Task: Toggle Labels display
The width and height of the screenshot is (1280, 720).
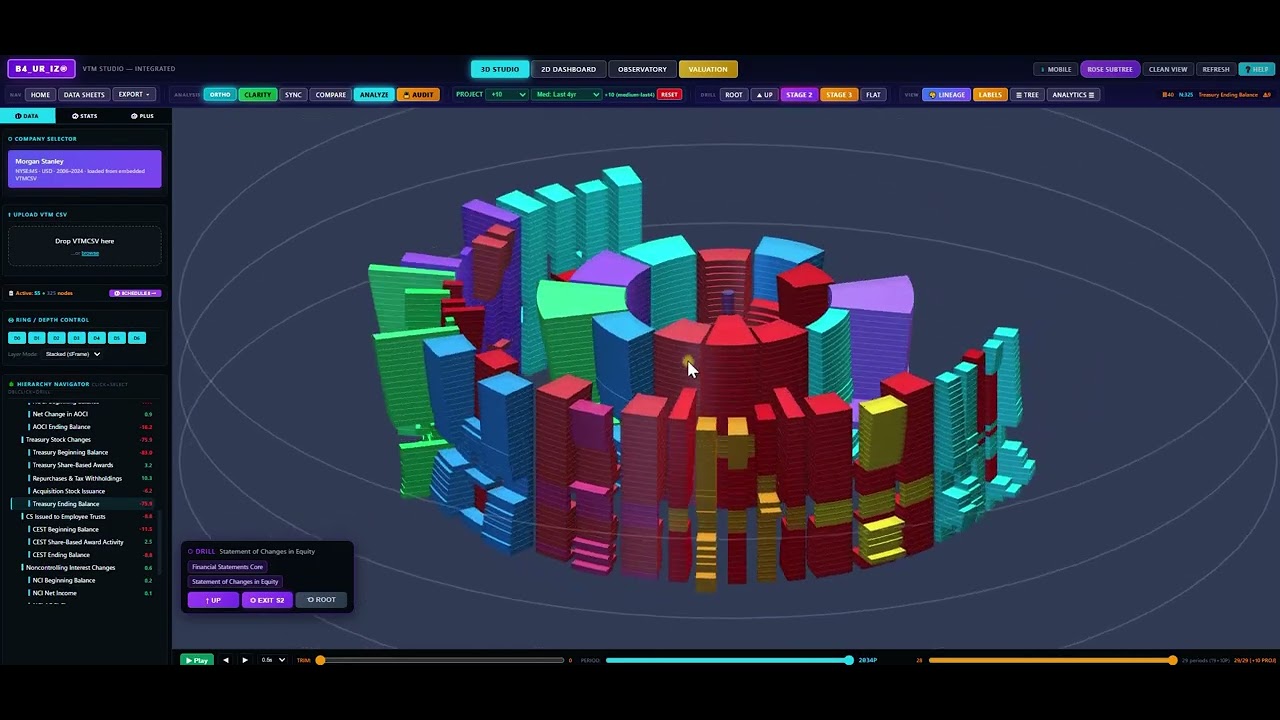Action: coord(990,95)
